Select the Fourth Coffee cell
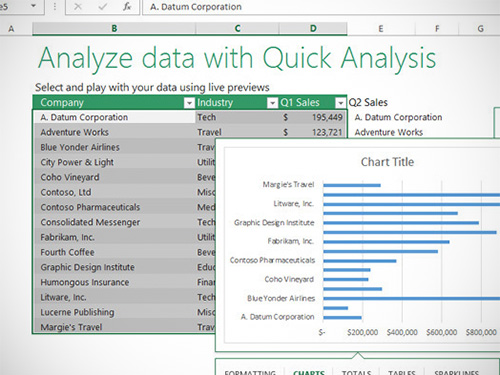Image resolution: width=500 pixels, height=375 pixels. 114,252
